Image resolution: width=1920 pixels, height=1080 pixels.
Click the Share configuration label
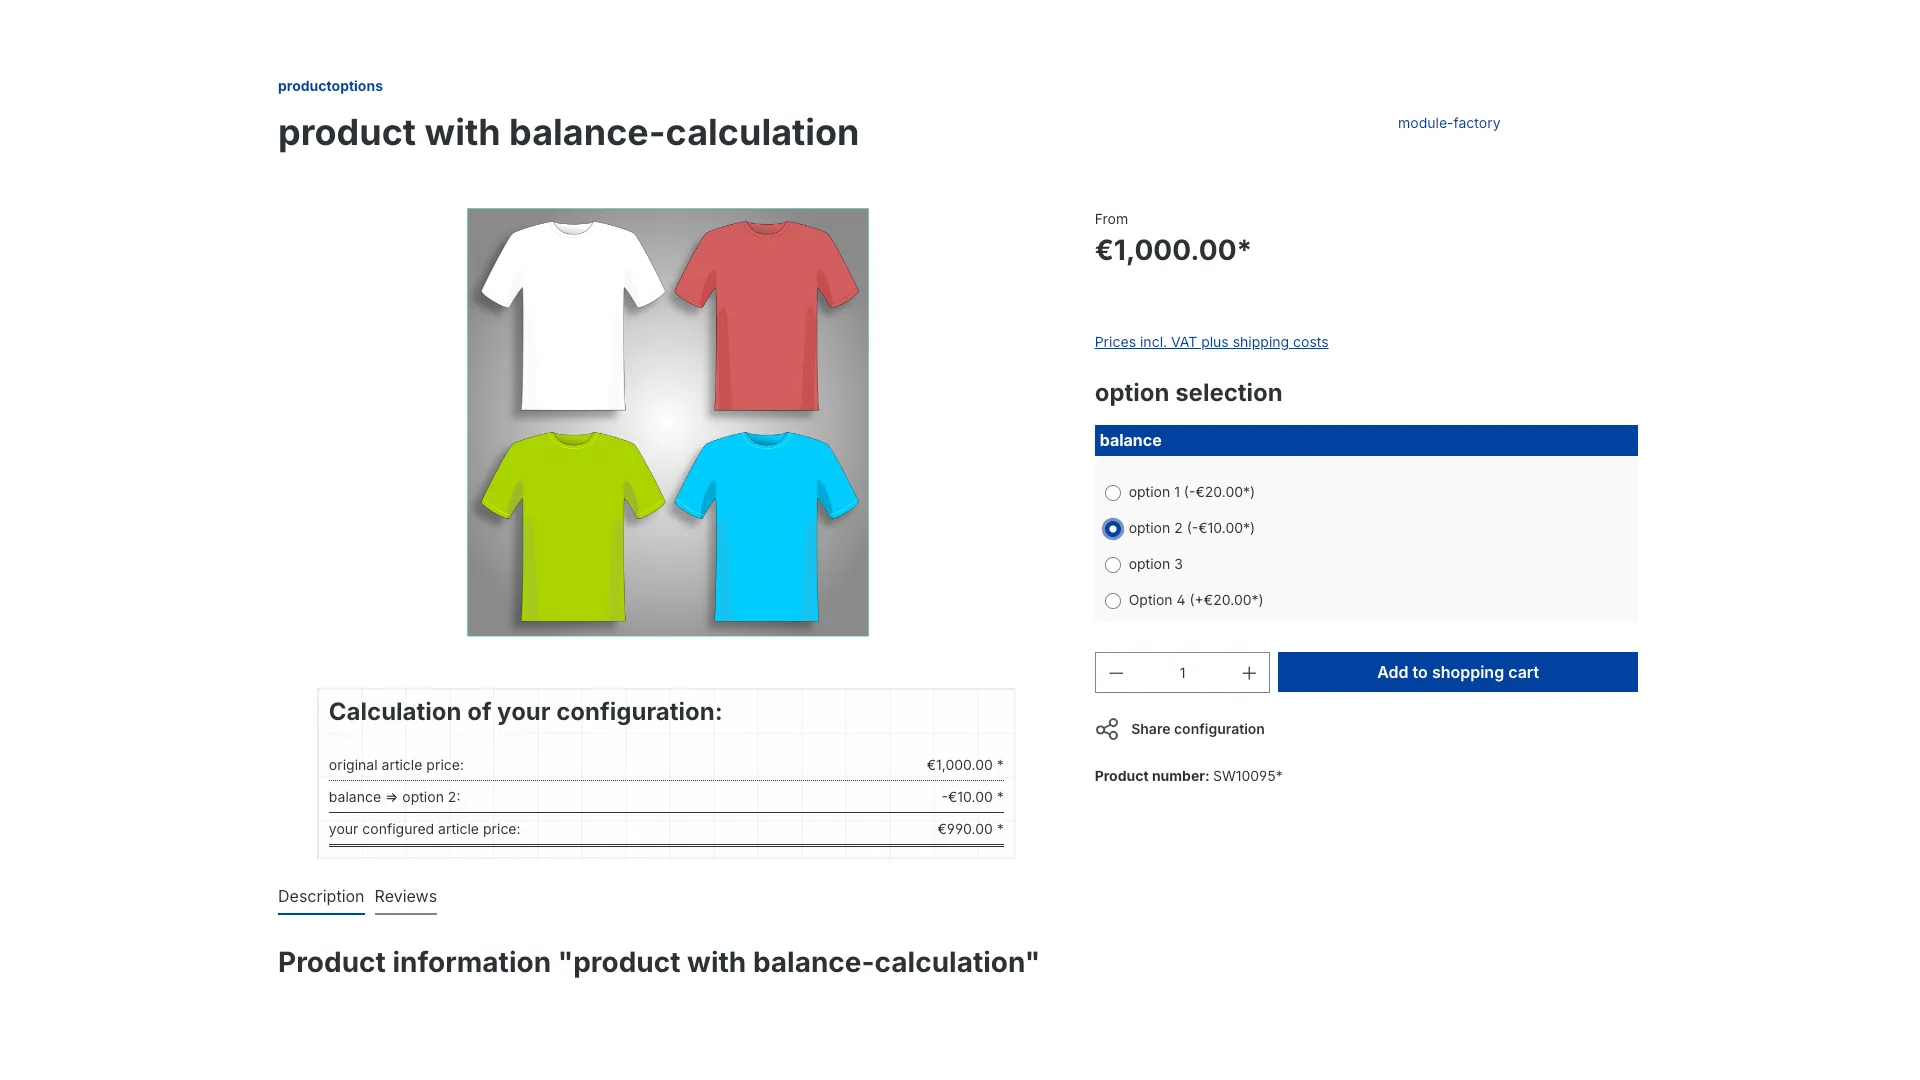[x=1197, y=729]
